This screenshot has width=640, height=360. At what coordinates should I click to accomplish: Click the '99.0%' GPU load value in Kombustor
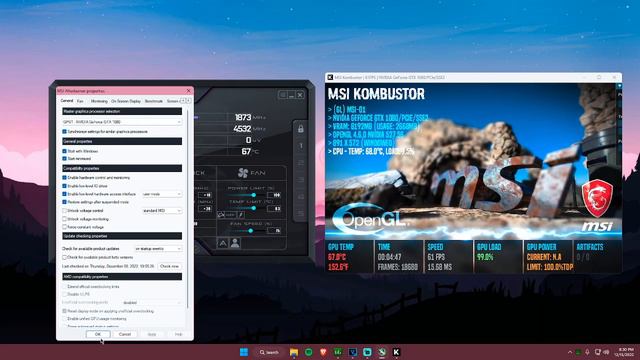485,257
